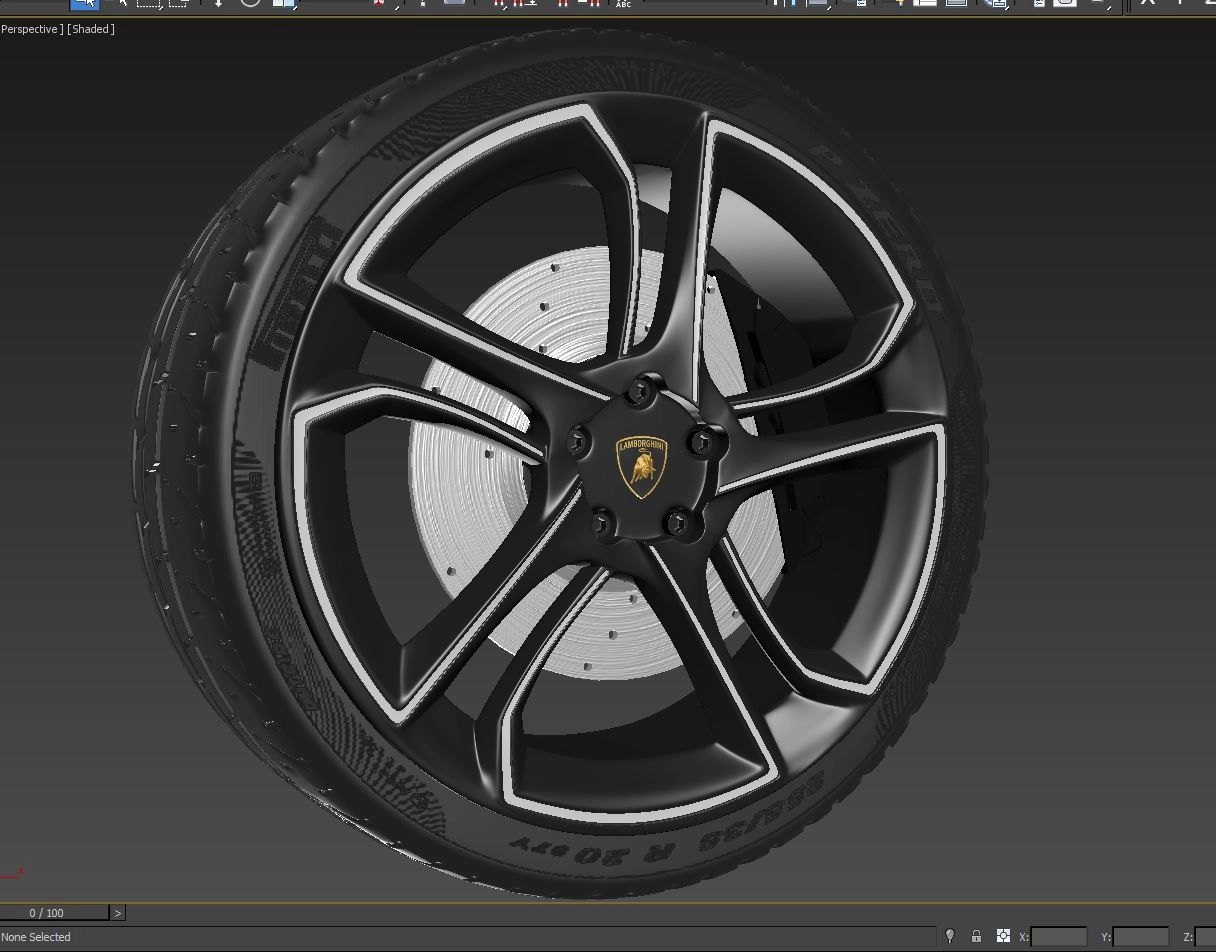Screen dimensions: 1216x952
Task: Open the ABC named selection sets icon
Action: (623, 3)
